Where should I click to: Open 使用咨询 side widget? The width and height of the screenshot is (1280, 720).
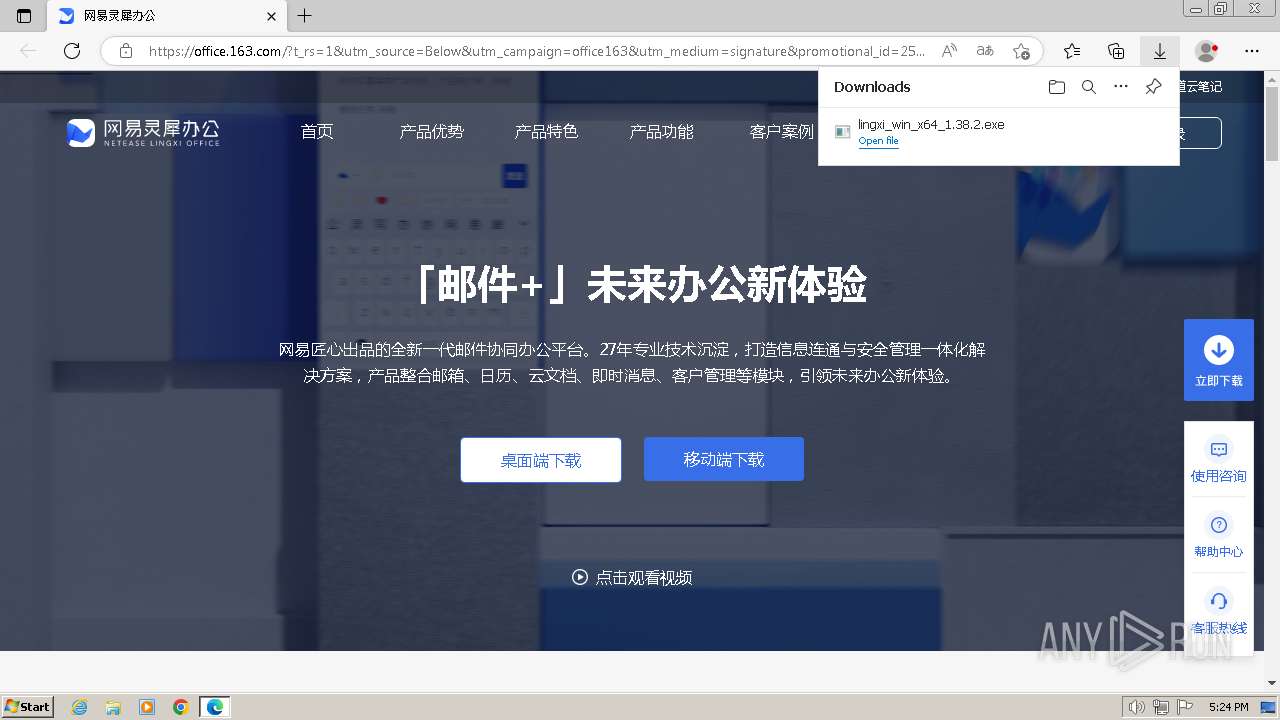1219,460
